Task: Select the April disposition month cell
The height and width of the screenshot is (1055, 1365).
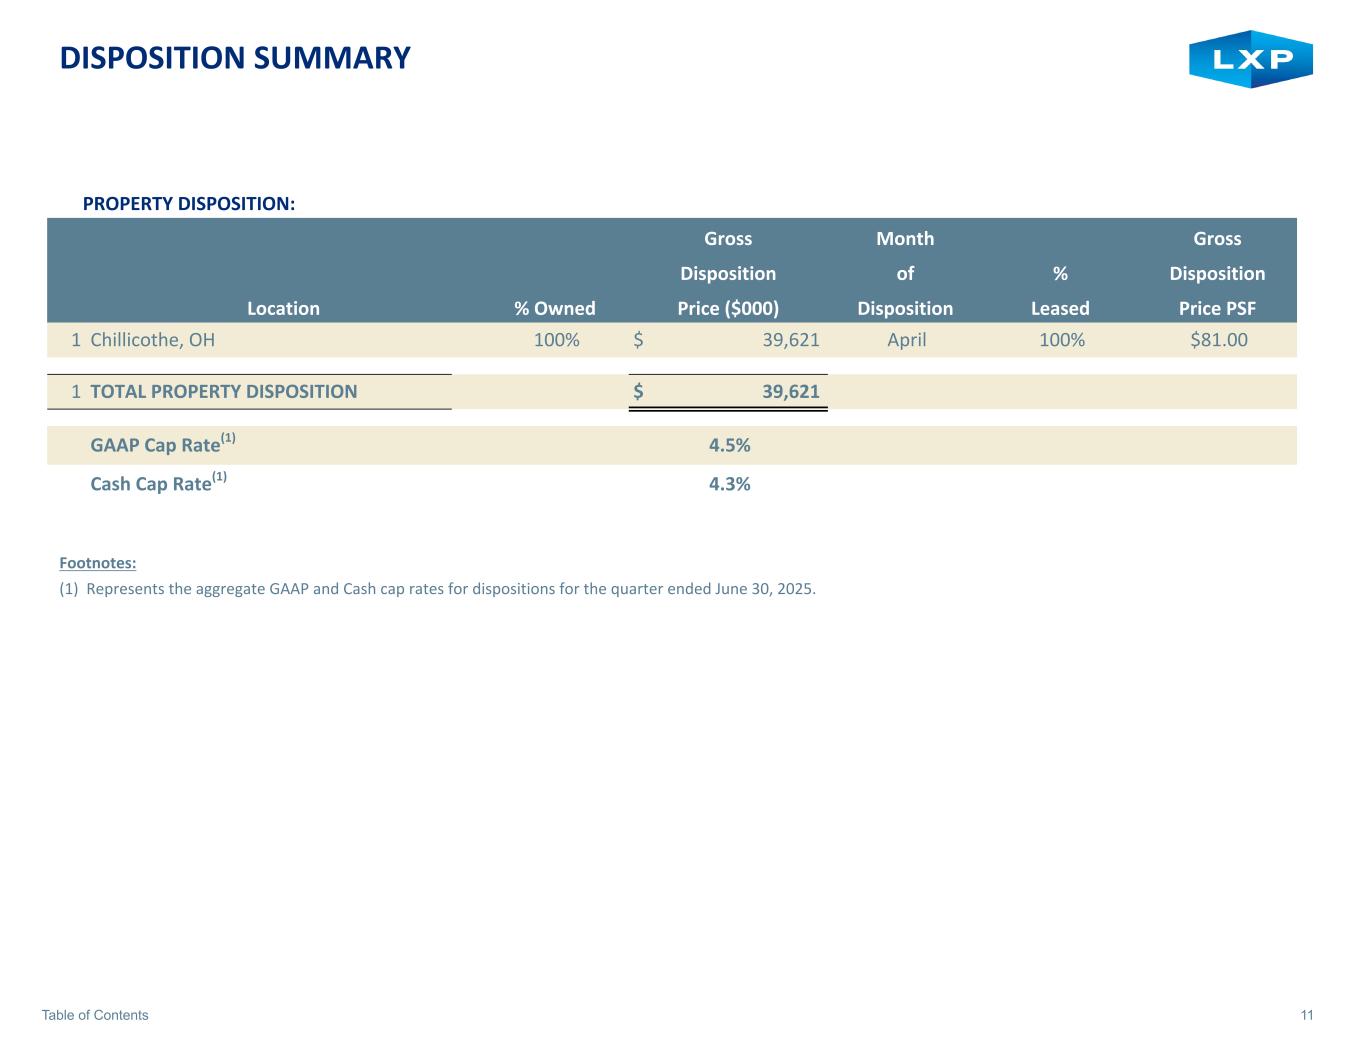Action: tap(906, 340)
